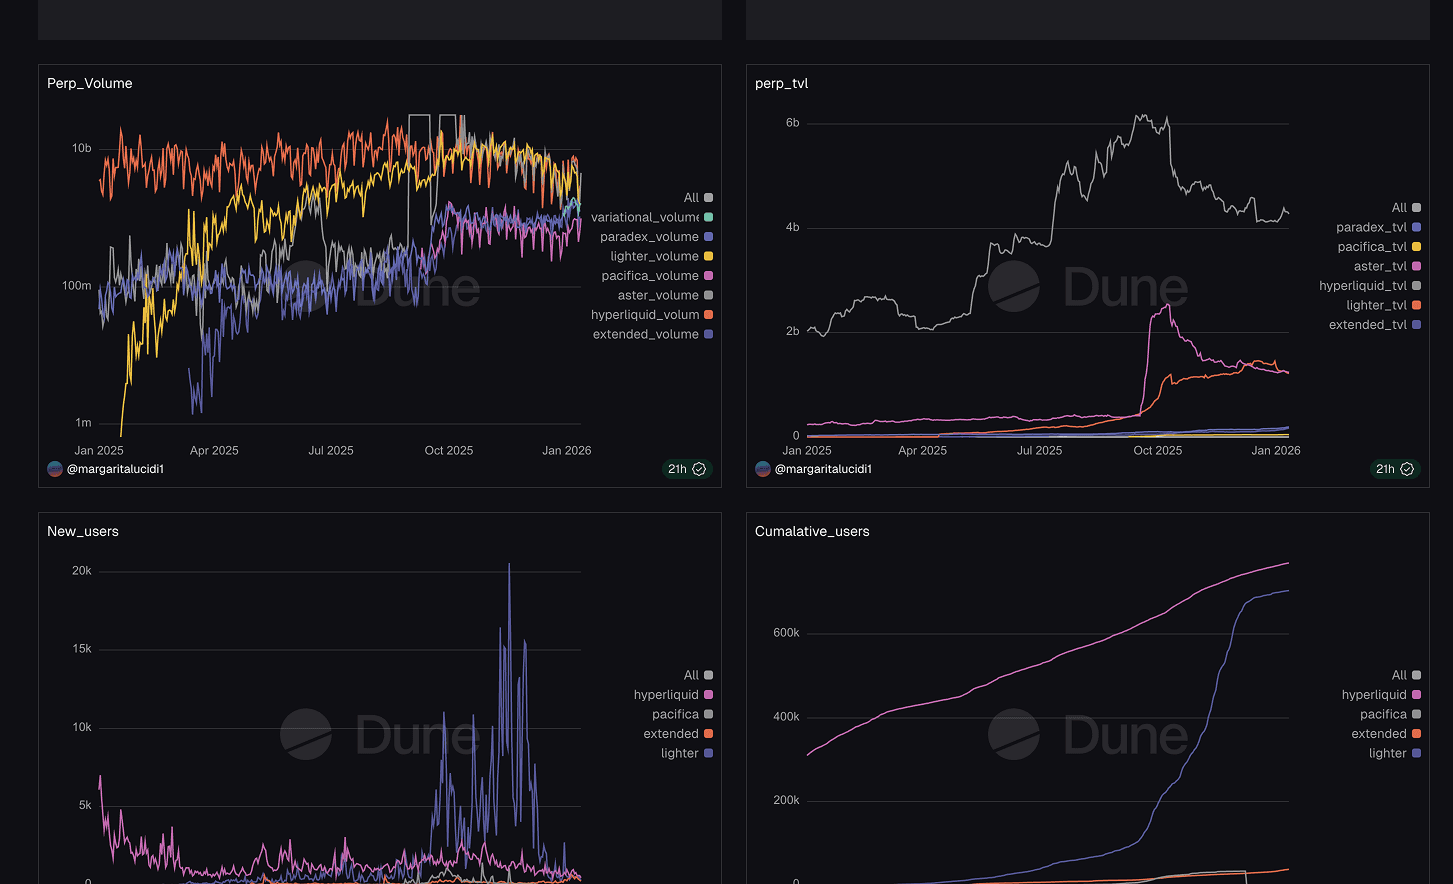Click the Dune watermark in perp_tvl chart
The height and width of the screenshot is (884, 1453).
coord(1086,288)
